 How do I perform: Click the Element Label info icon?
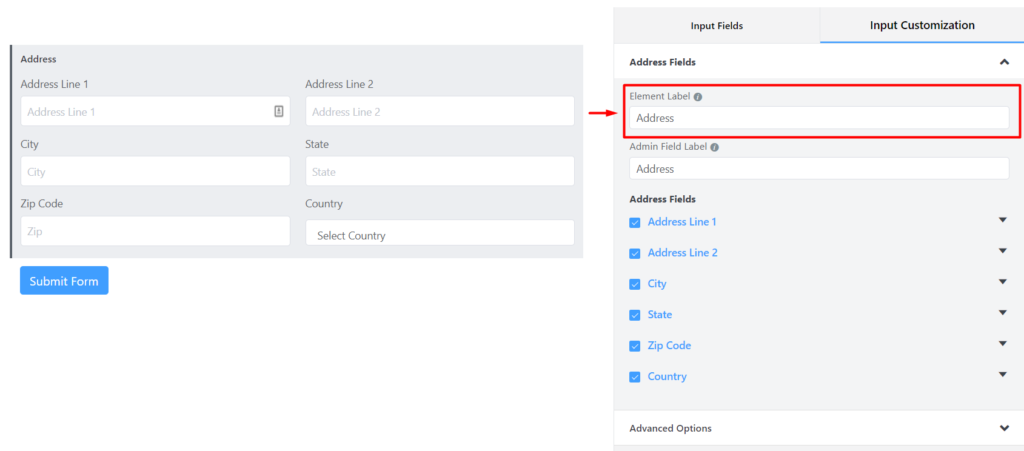point(698,97)
